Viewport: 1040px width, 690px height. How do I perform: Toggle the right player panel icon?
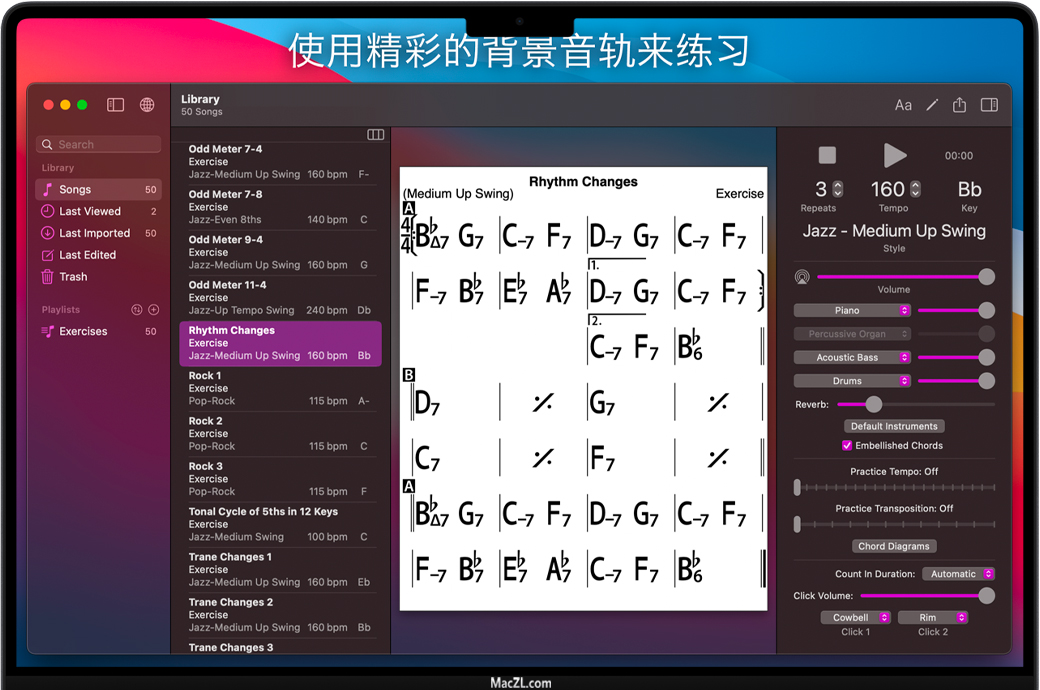989,105
